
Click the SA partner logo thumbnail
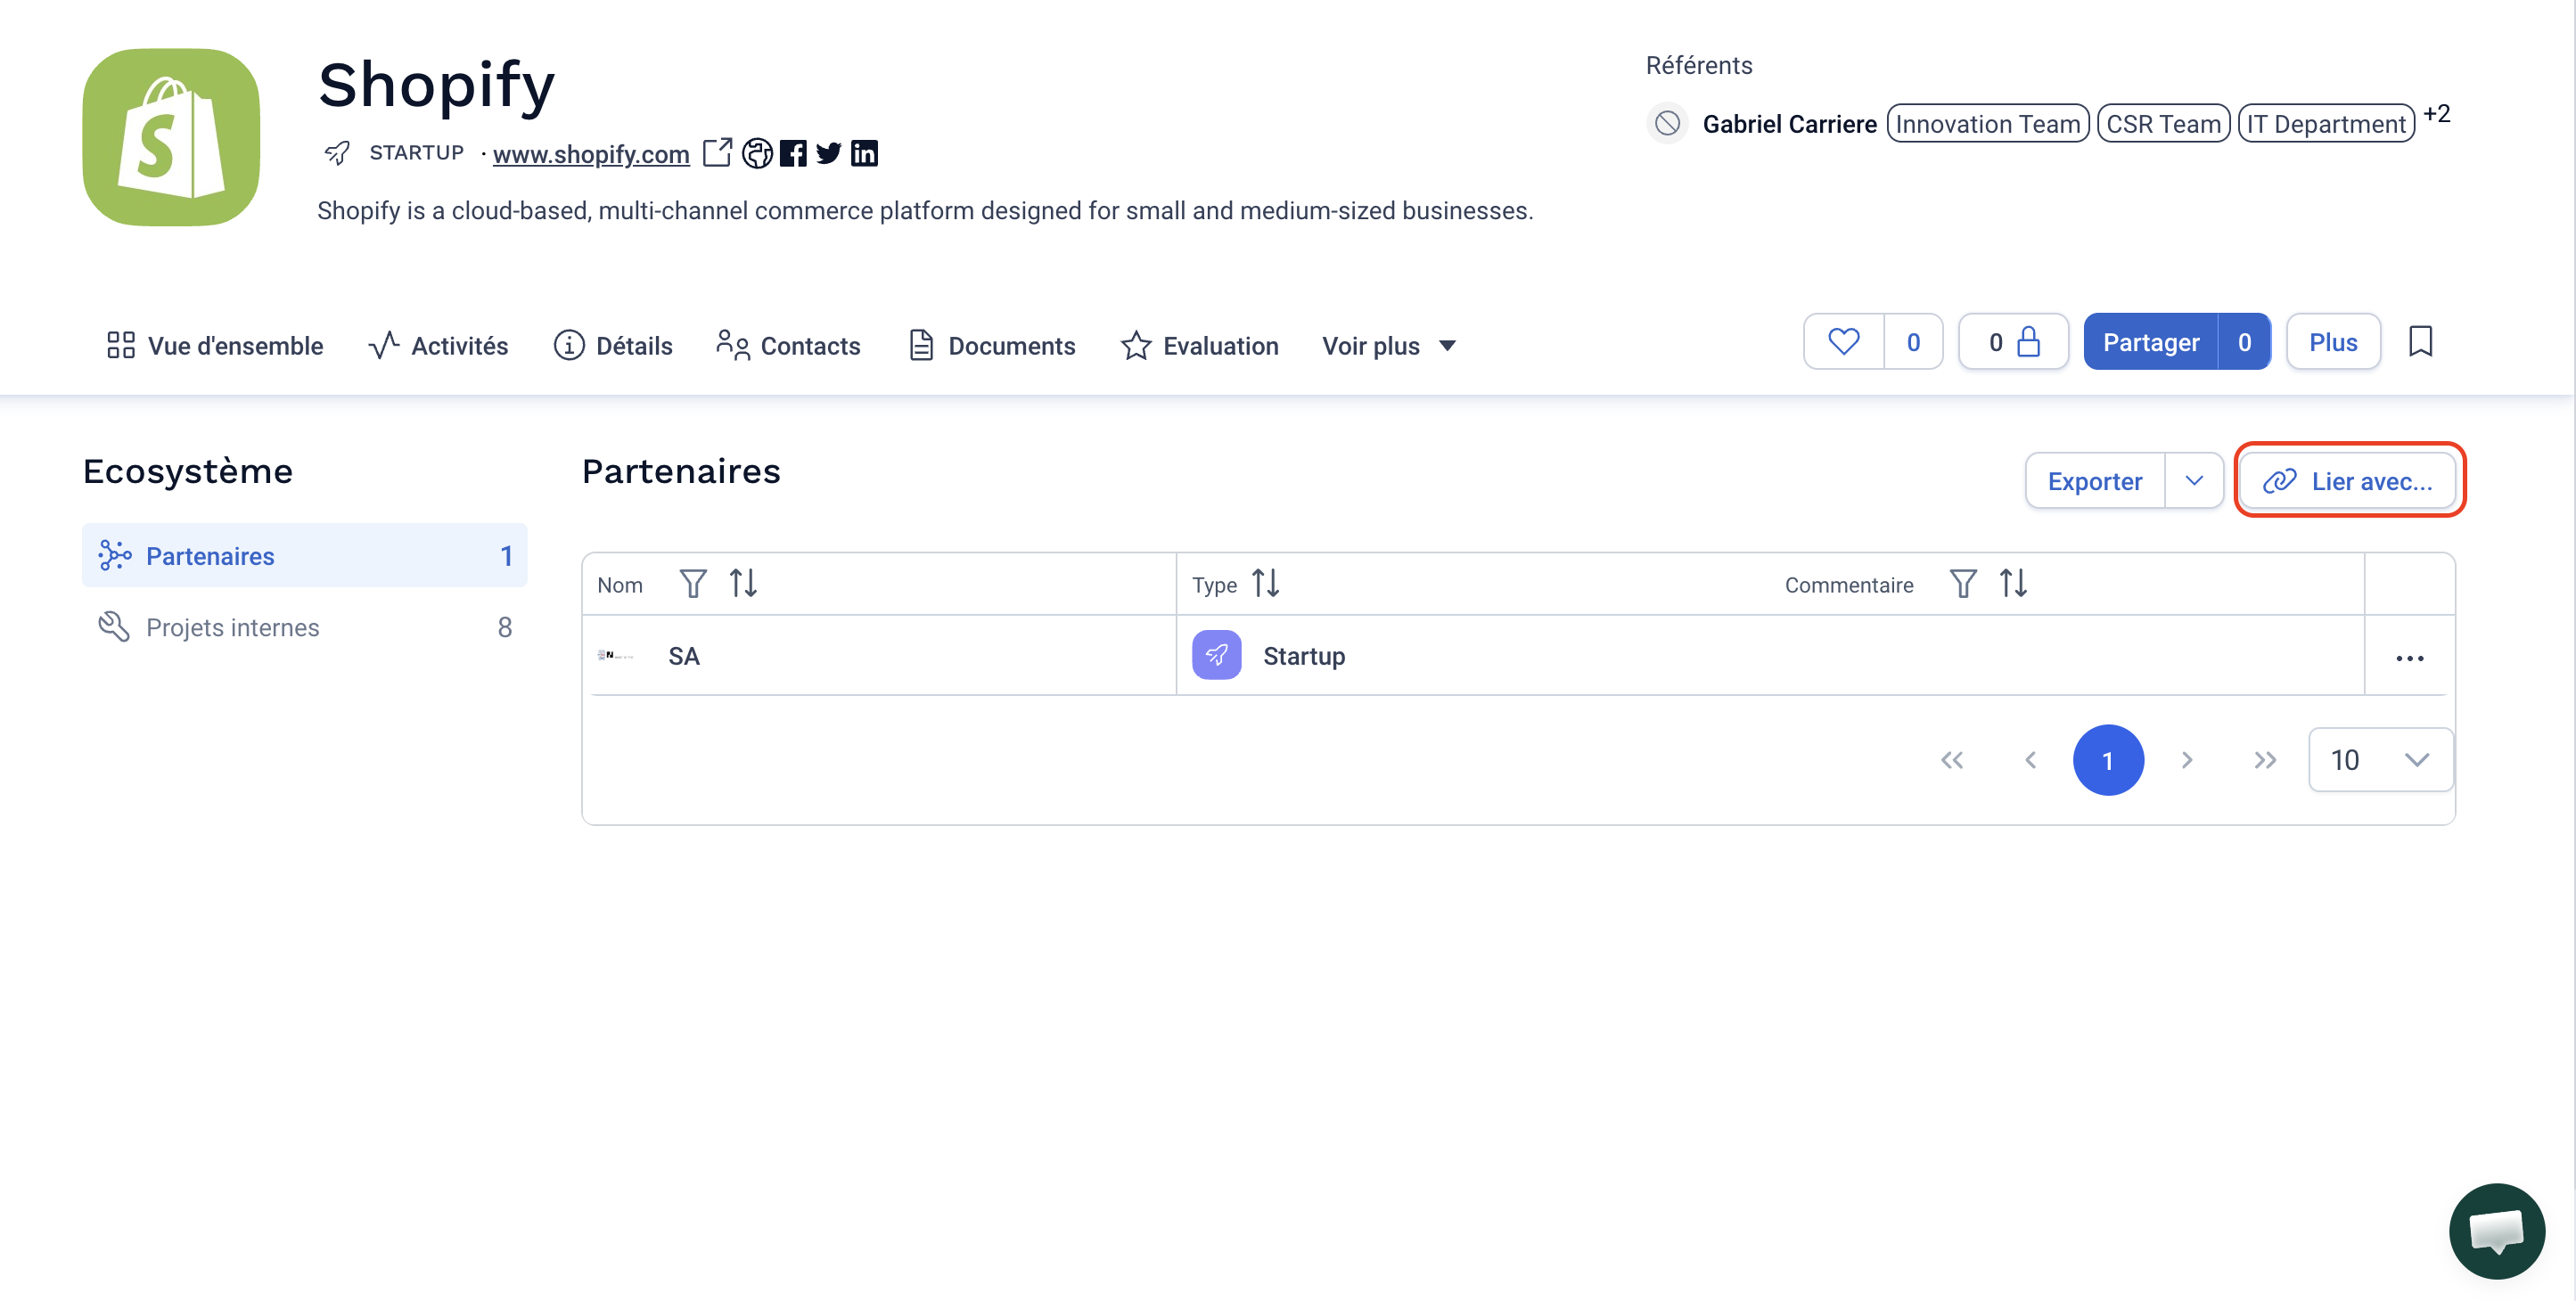tap(616, 655)
